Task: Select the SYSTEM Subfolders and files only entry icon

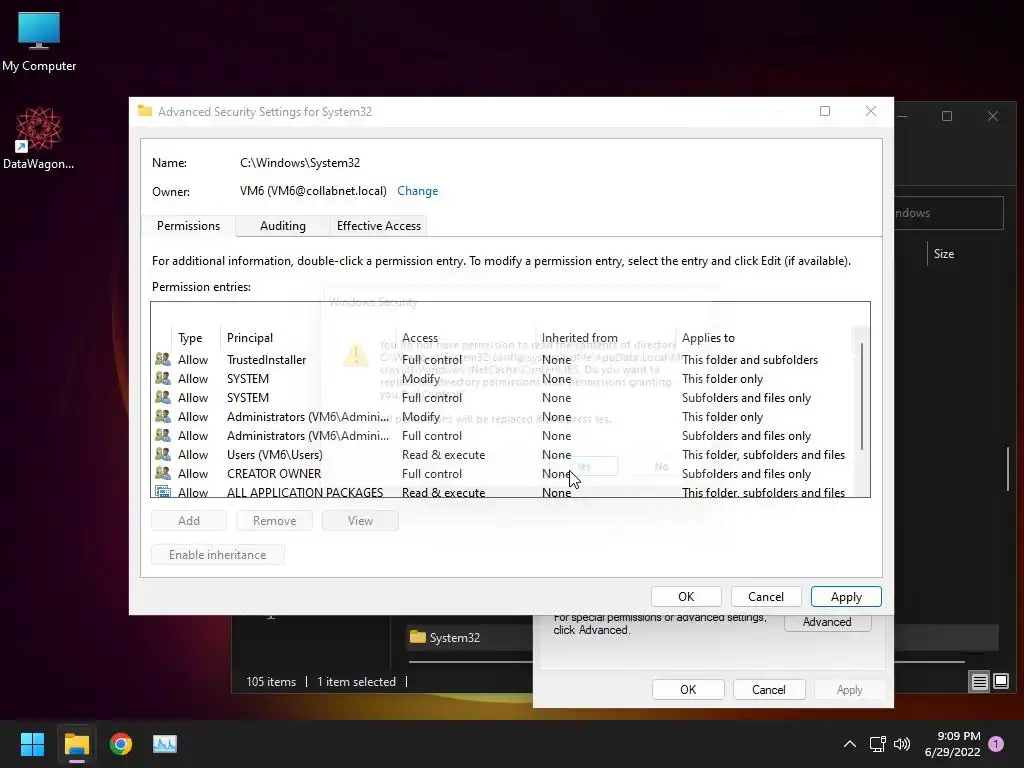Action: (x=163, y=397)
